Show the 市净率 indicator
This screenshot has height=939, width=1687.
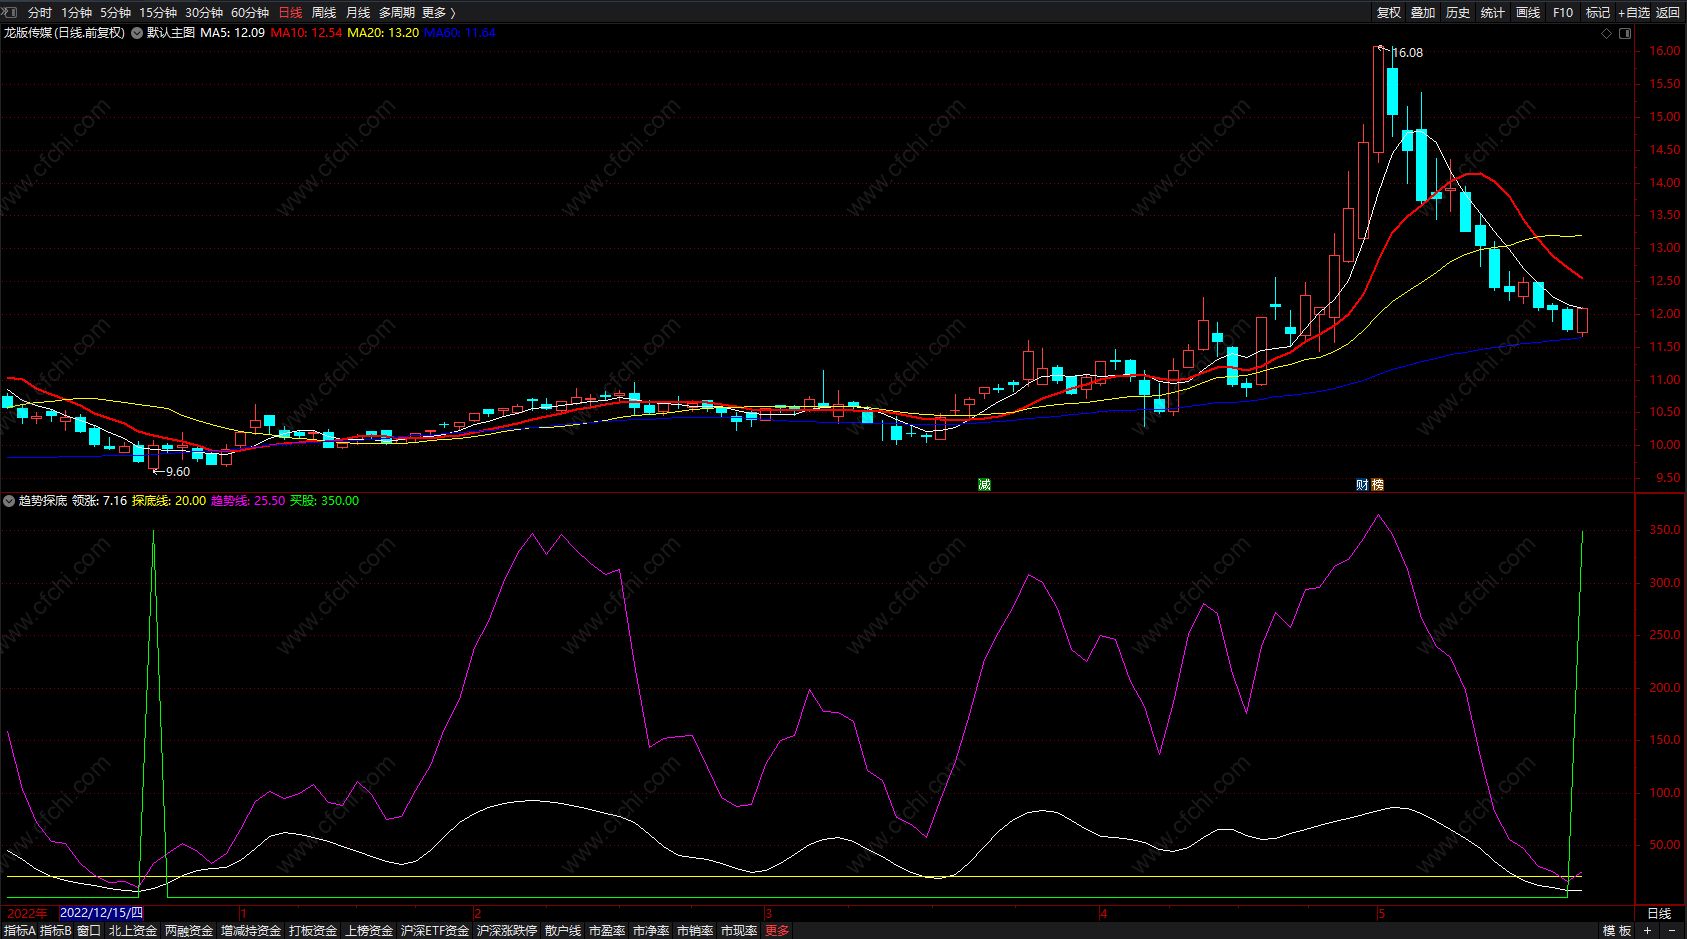pos(651,931)
